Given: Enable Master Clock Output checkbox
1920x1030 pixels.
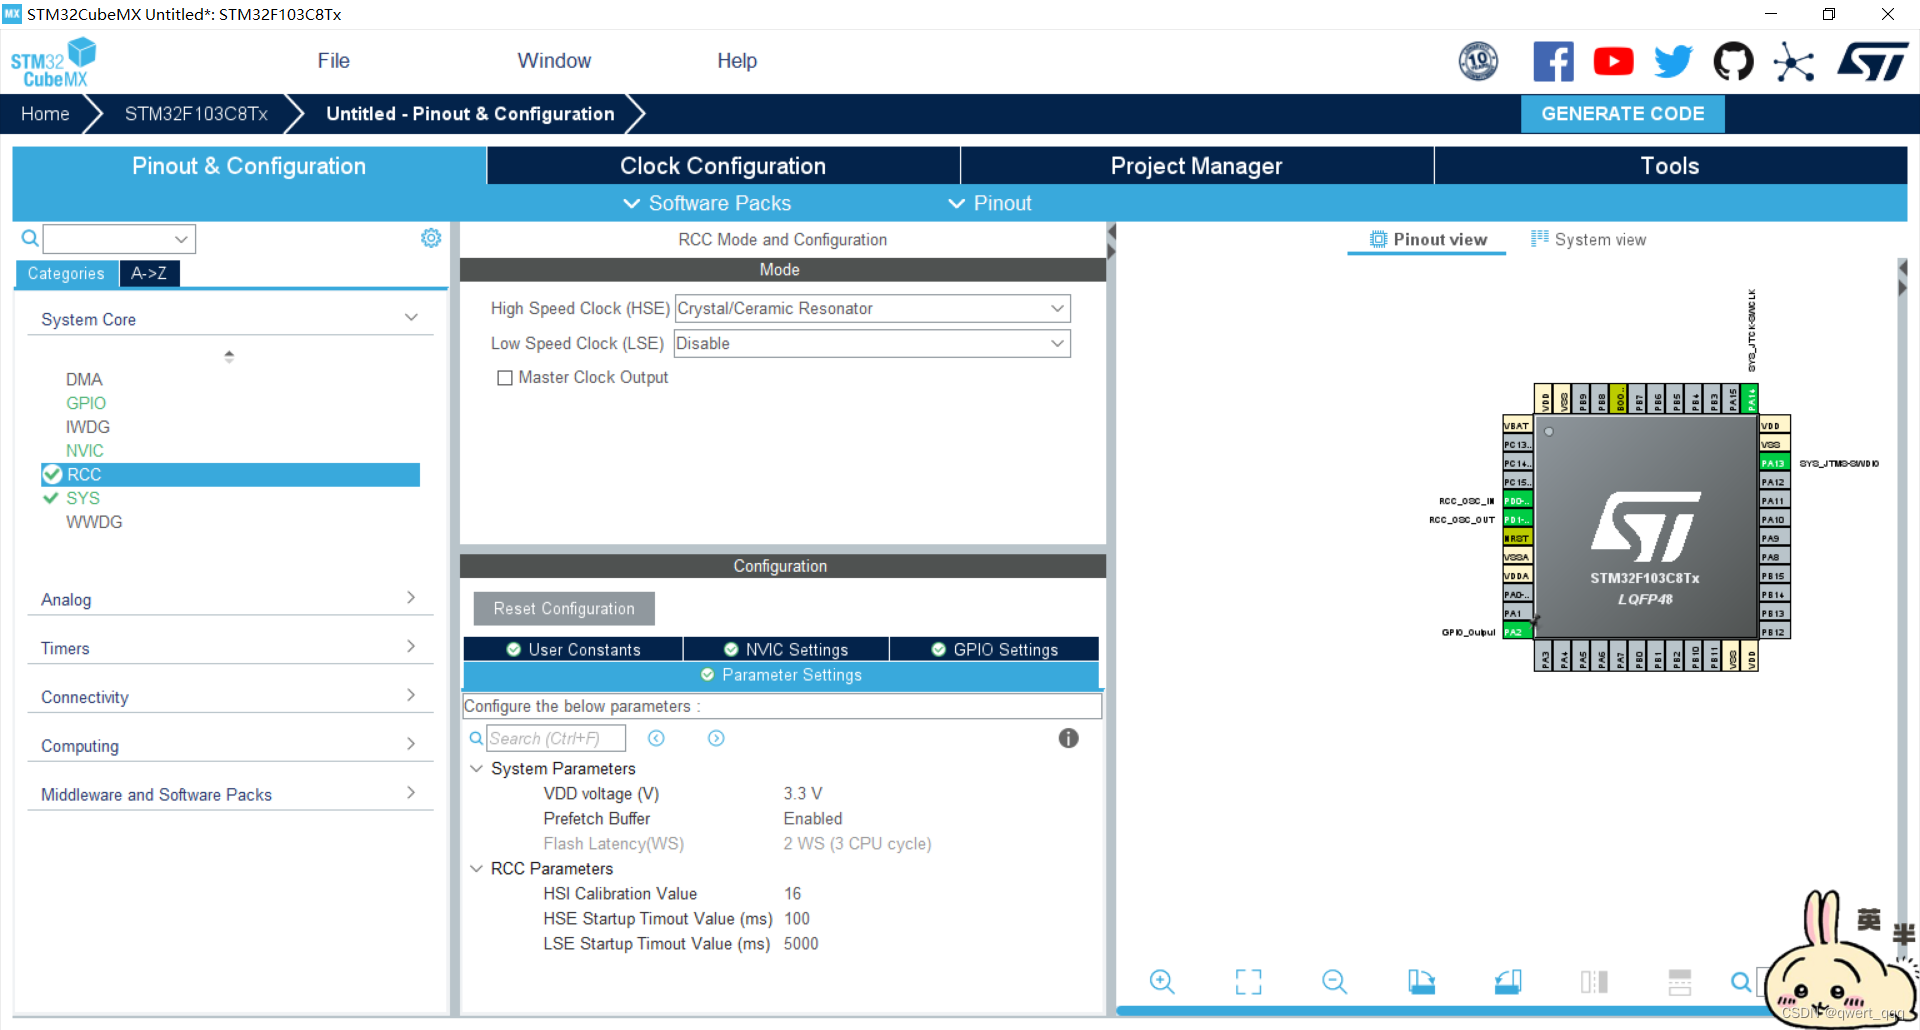Looking at the screenshot, I should [x=505, y=378].
